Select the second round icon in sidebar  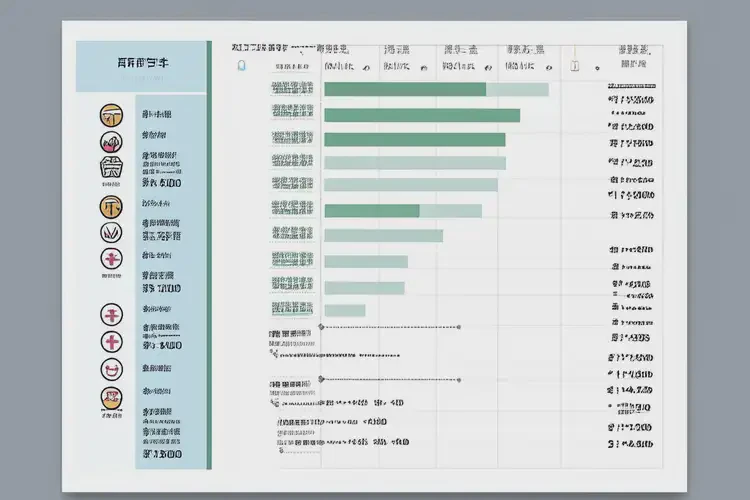tap(111, 142)
